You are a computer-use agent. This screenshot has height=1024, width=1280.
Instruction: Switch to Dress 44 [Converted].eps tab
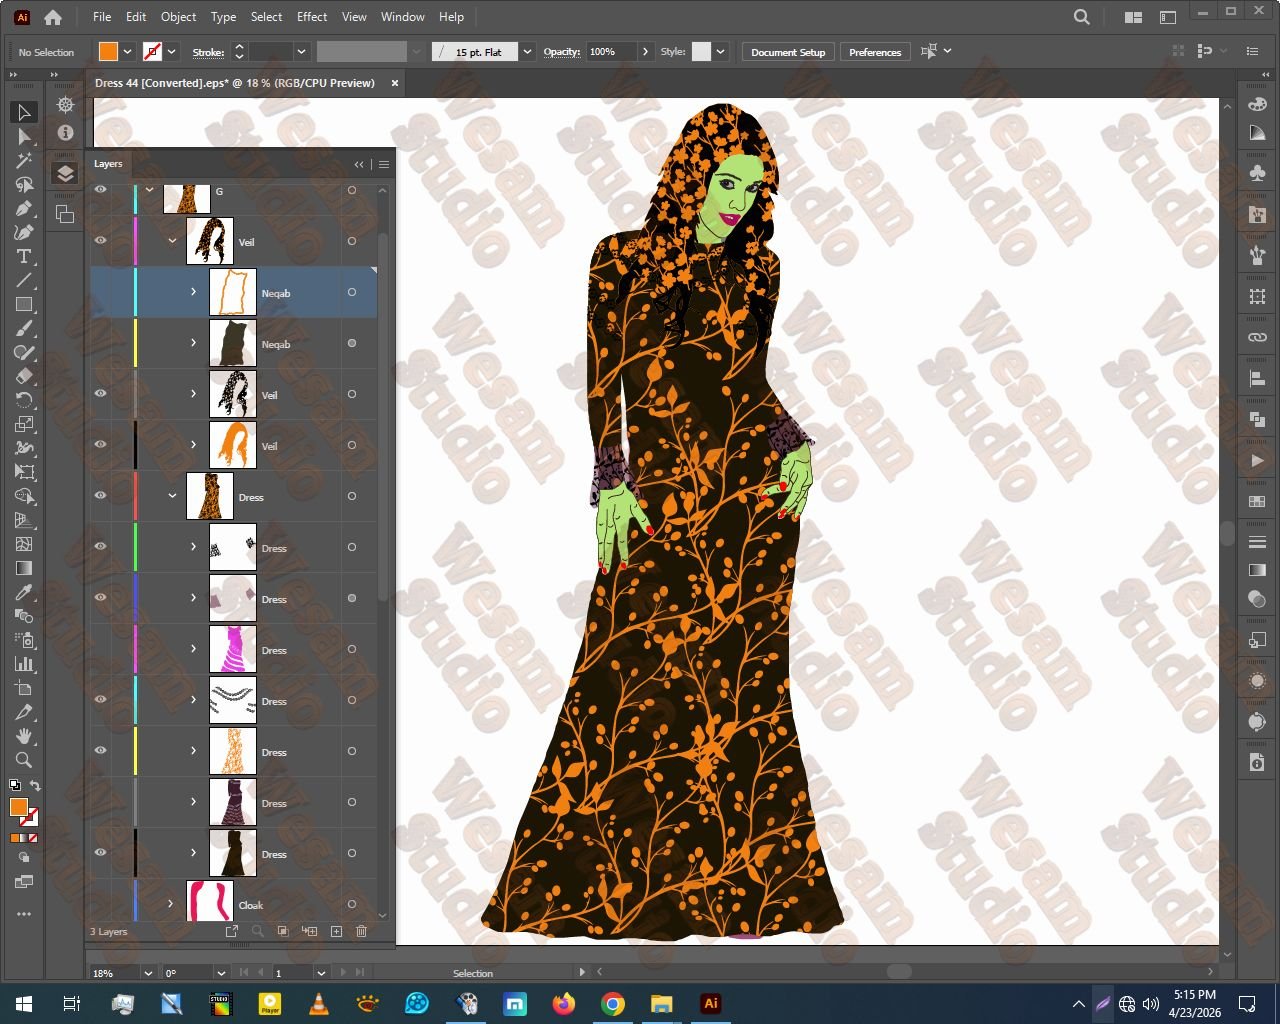click(235, 83)
